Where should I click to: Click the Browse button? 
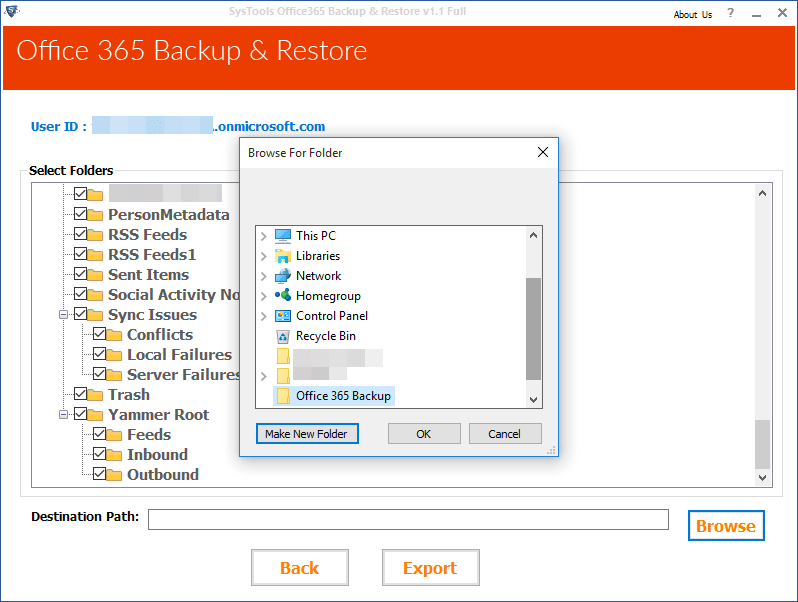(x=726, y=526)
